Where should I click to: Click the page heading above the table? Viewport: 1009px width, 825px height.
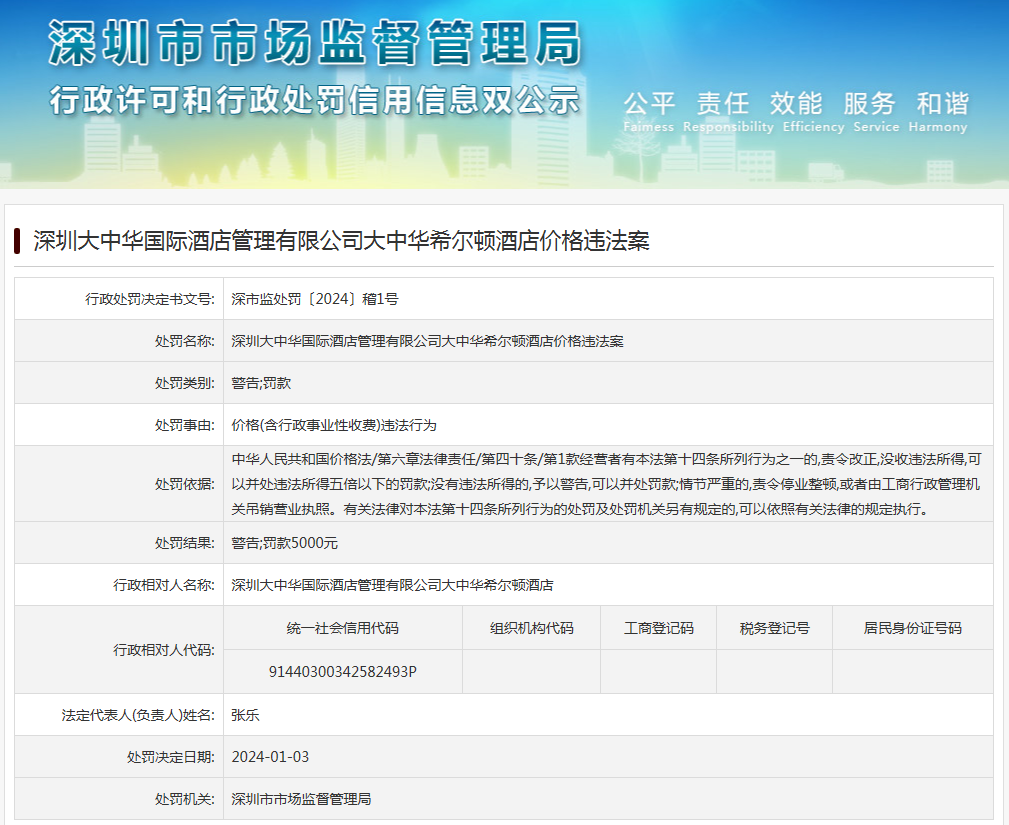pyautogui.click(x=342, y=241)
